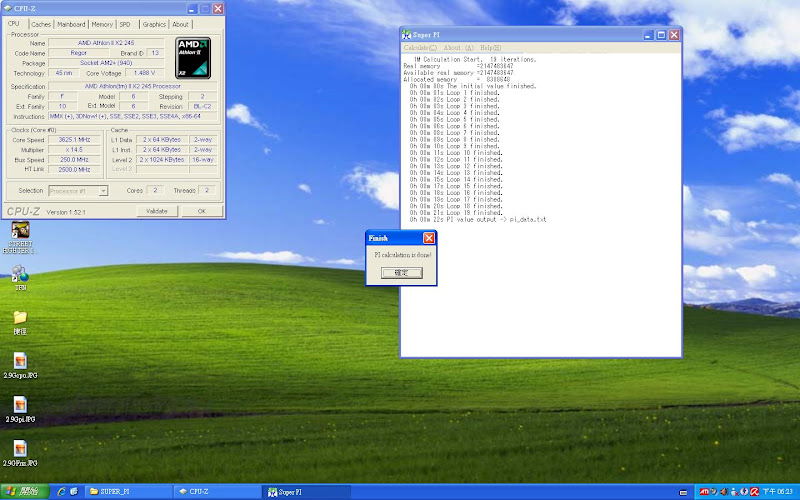Open the Help menu in Super PI

pyautogui.click(x=490, y=47)
